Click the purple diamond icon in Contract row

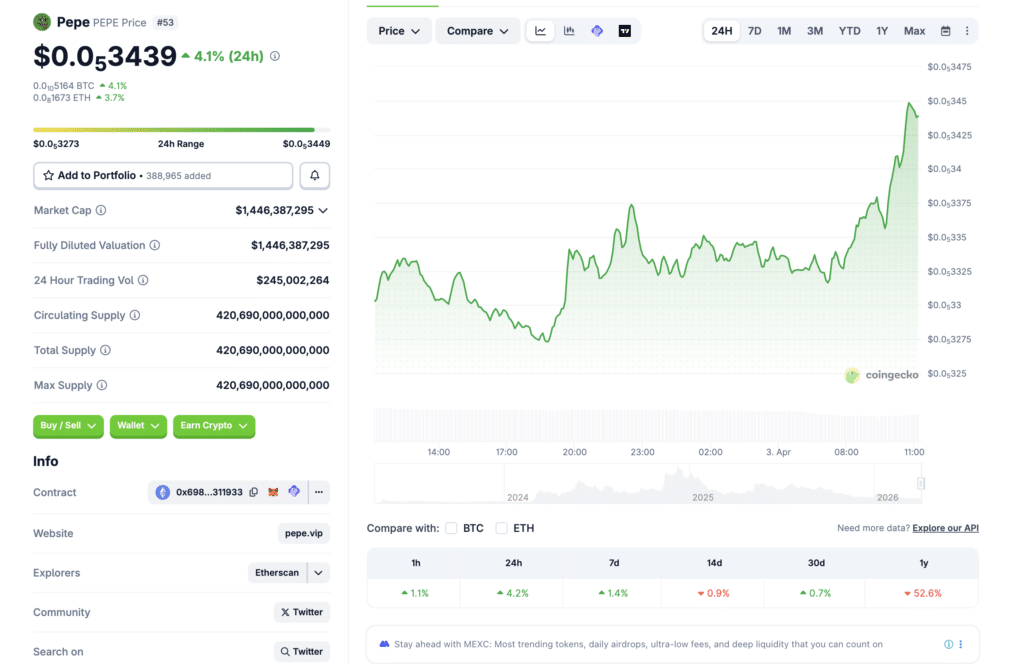coord(294,492)
